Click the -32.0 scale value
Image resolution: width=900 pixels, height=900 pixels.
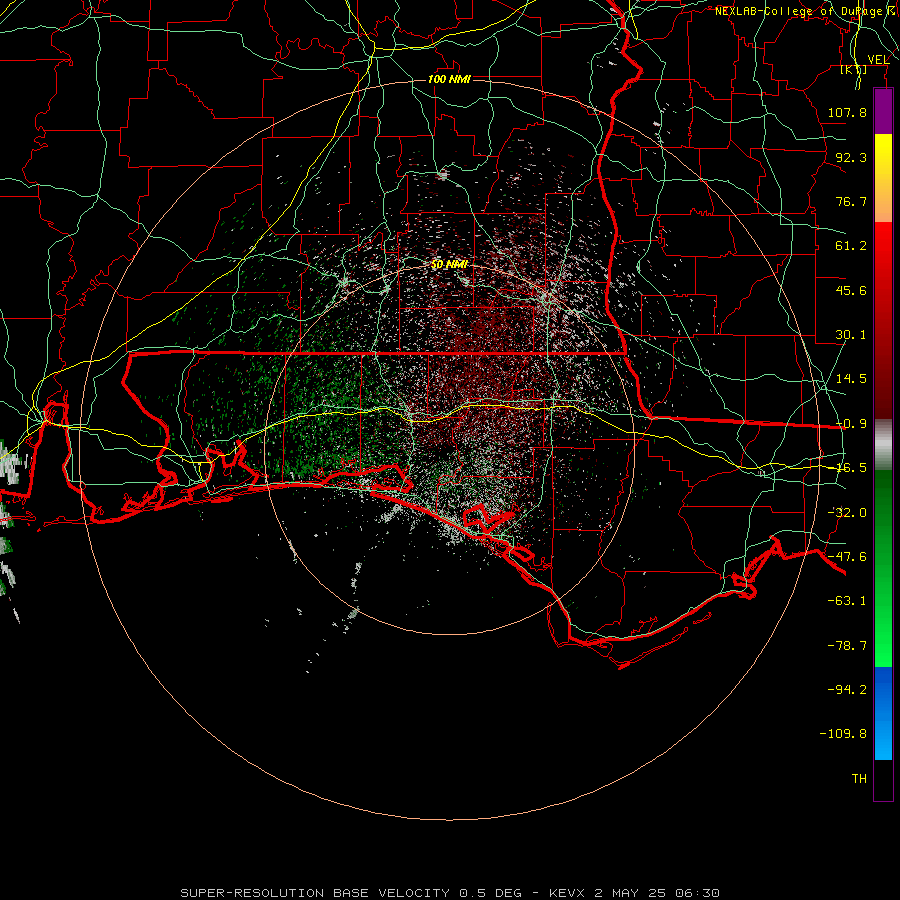[847, 513]
